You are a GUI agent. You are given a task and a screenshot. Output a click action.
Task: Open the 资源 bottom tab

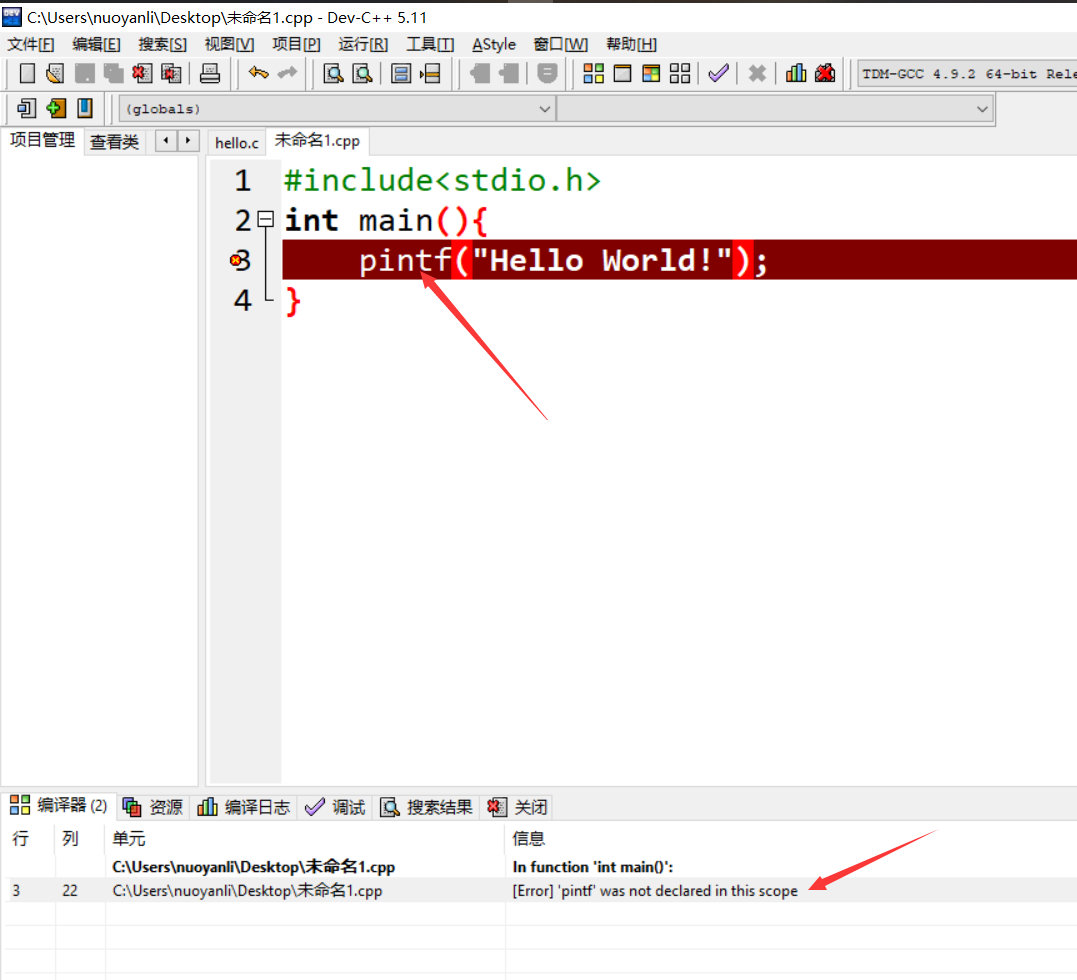point(152,807)
